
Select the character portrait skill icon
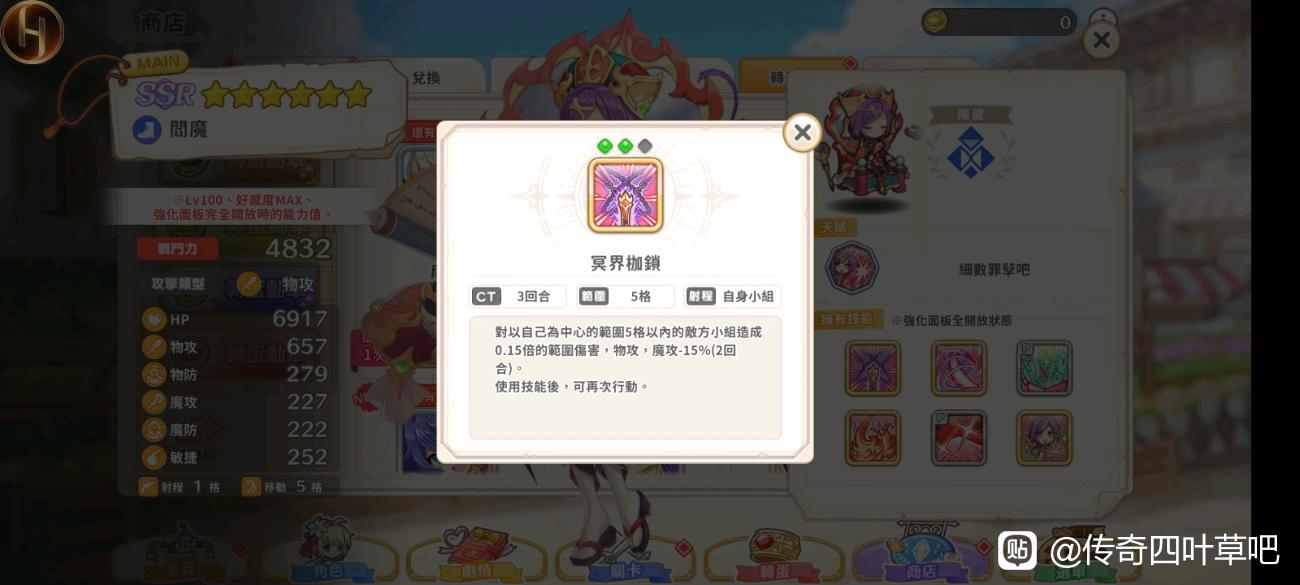(x=1045, y=438)
